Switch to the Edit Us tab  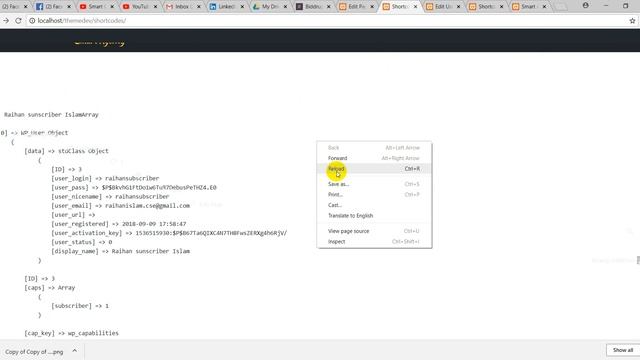[442, 7]
